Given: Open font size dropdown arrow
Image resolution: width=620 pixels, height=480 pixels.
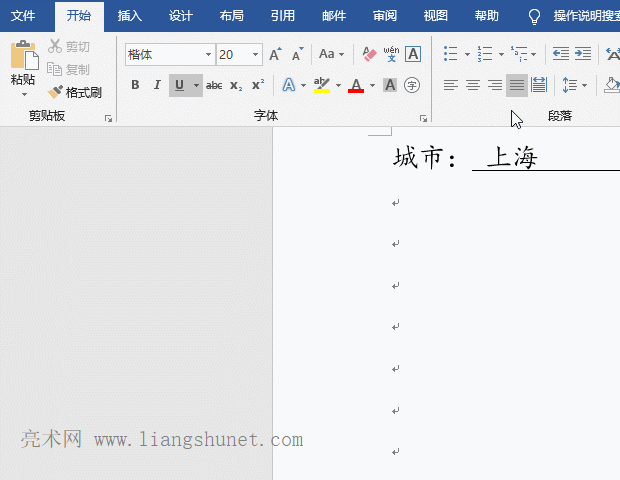Looking at the screenshot, I should tap(255, 54).
